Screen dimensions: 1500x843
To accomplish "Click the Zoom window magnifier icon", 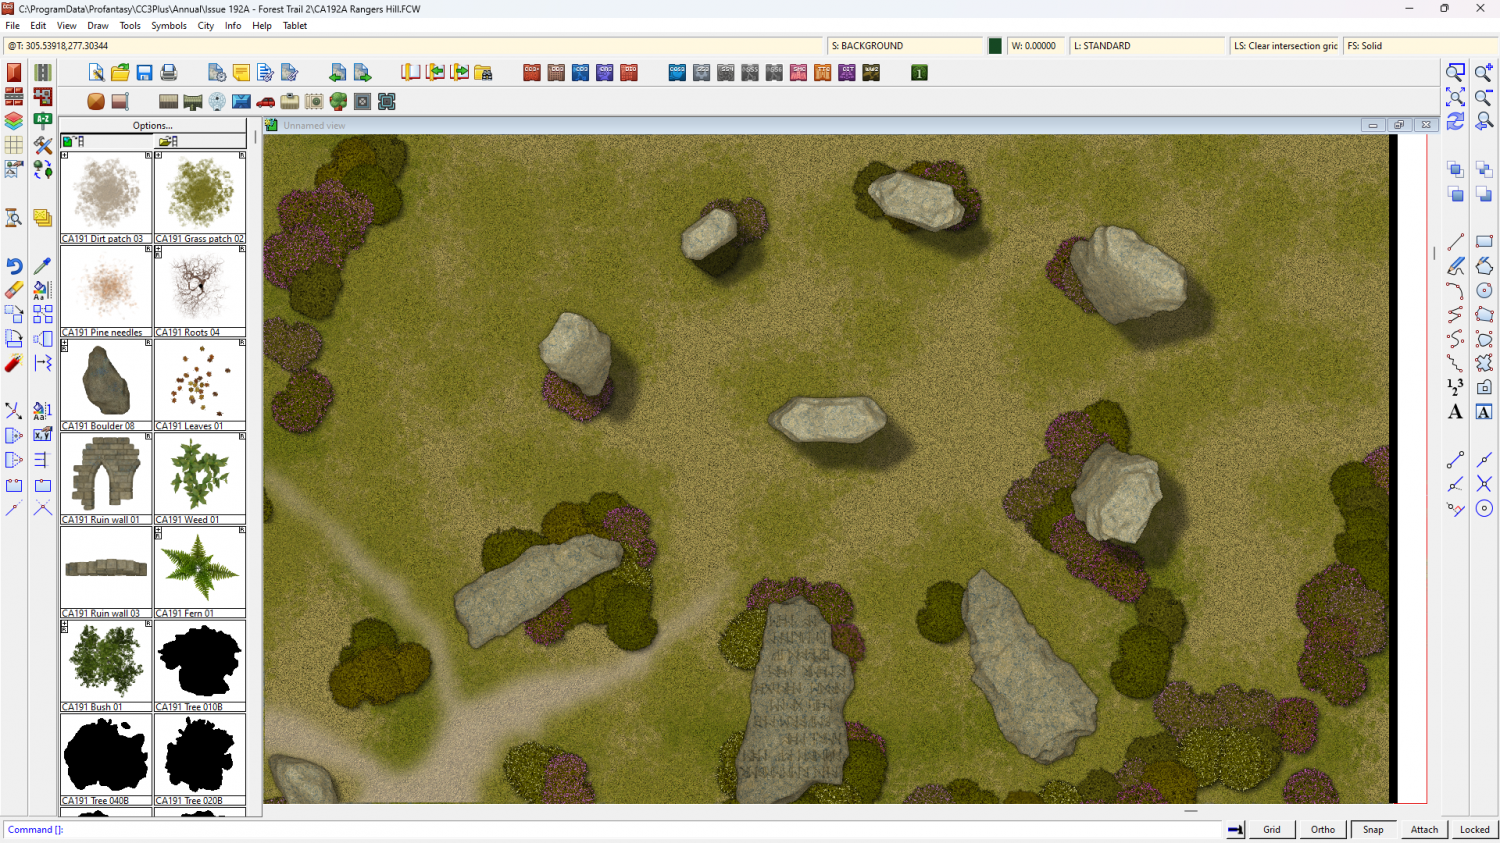I will click(x=1456, y=72).
